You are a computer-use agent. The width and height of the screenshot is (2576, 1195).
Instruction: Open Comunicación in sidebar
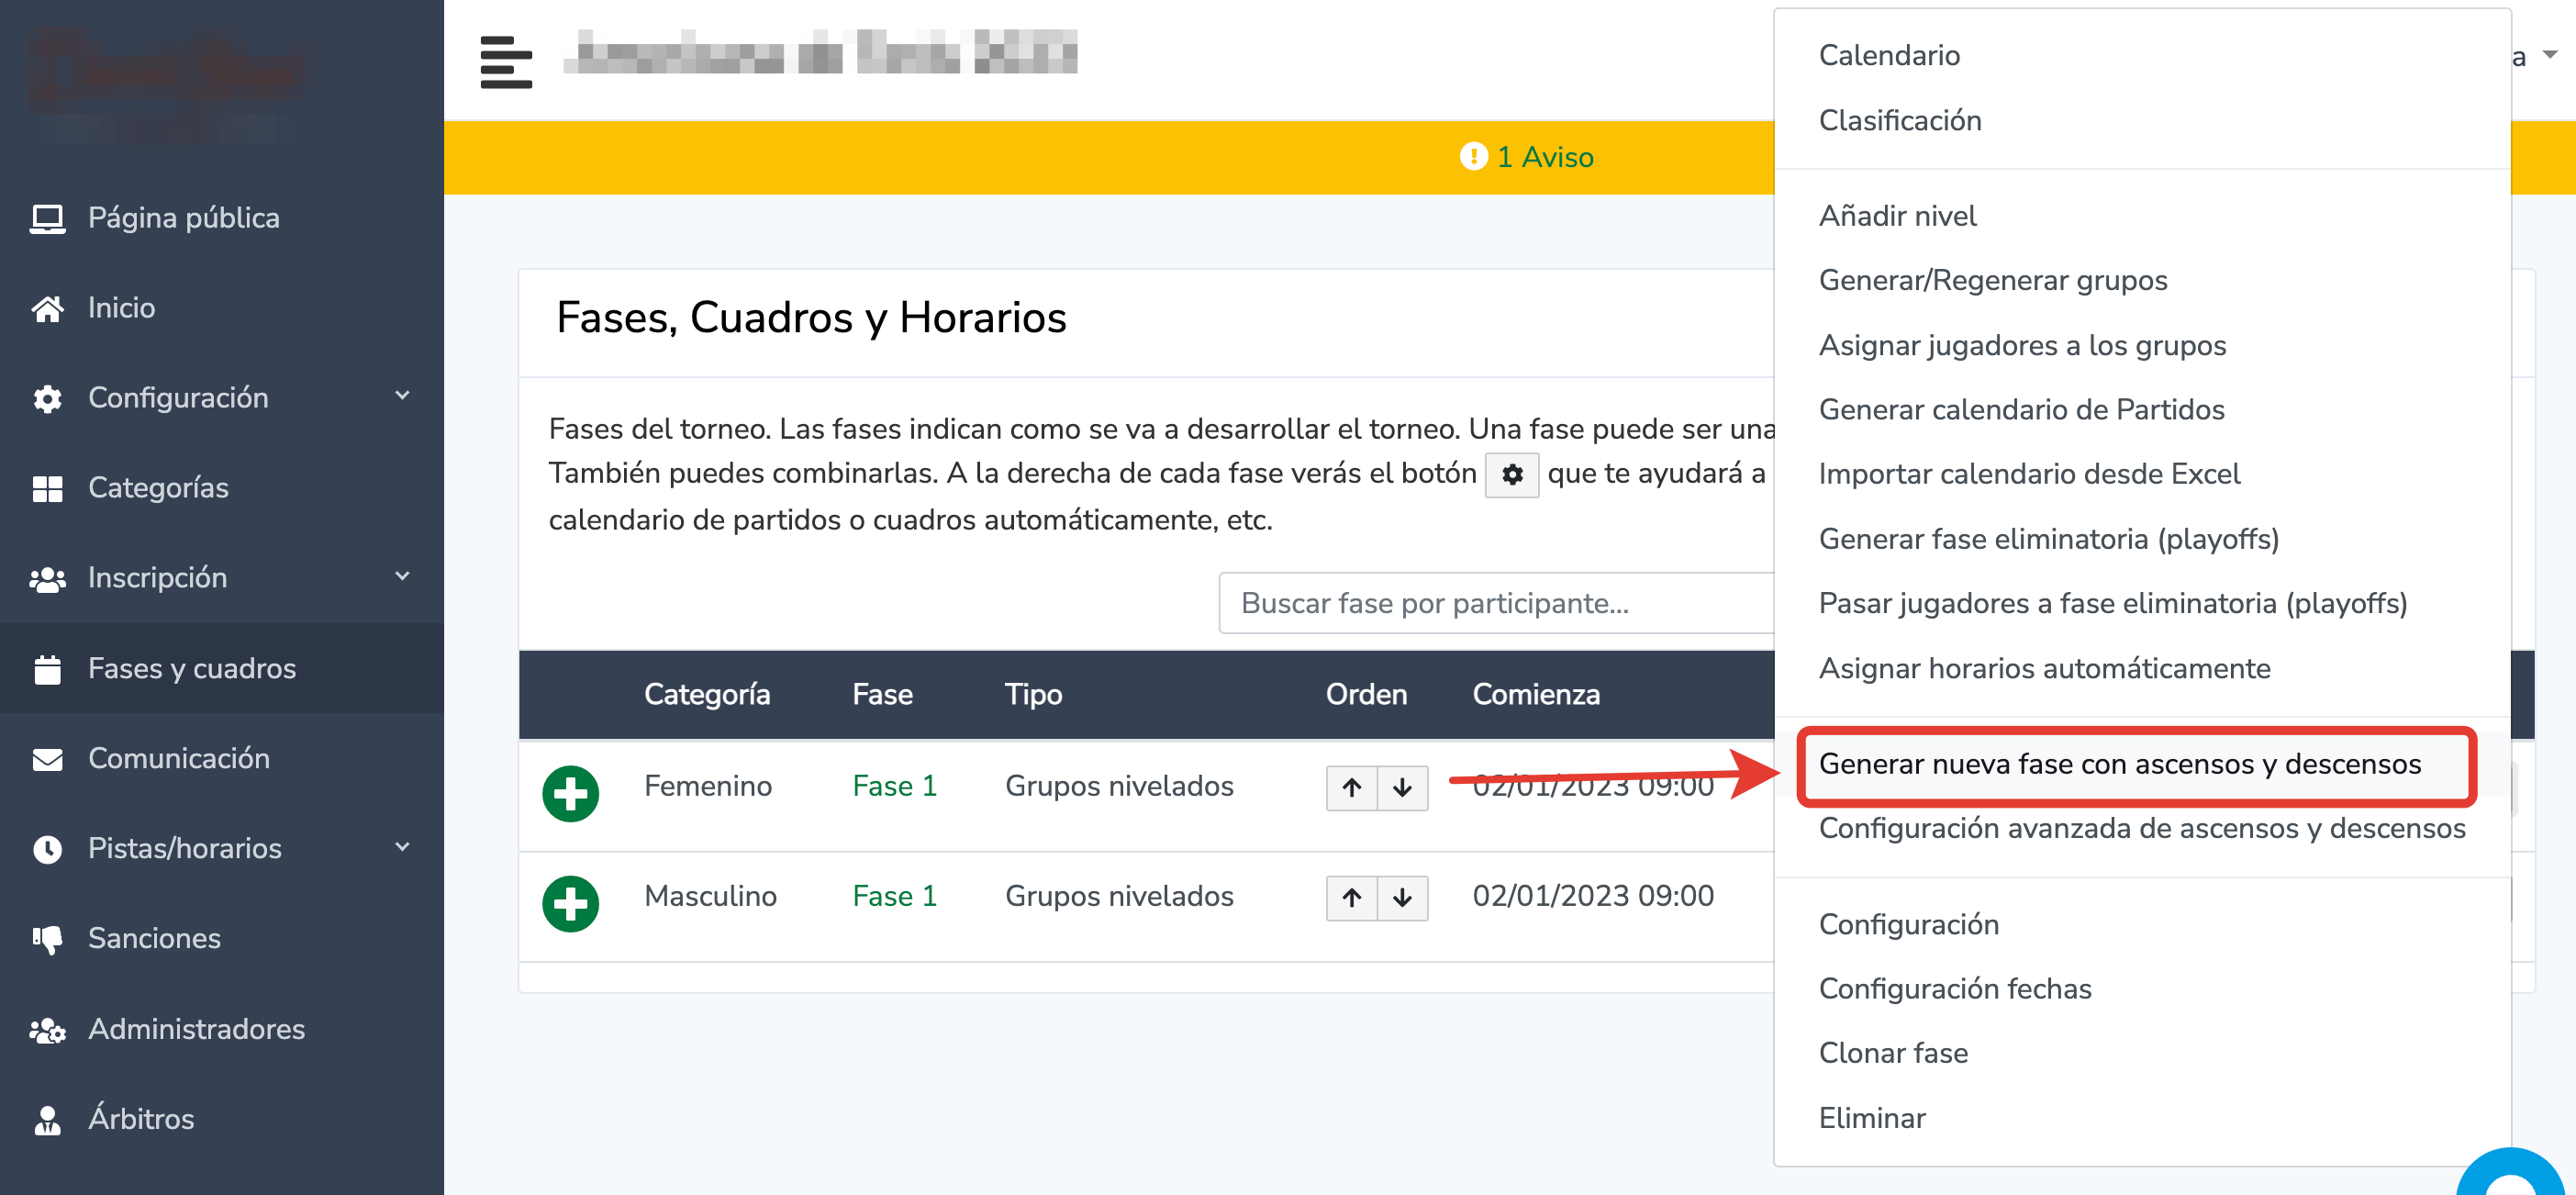(x=179, y=758)
